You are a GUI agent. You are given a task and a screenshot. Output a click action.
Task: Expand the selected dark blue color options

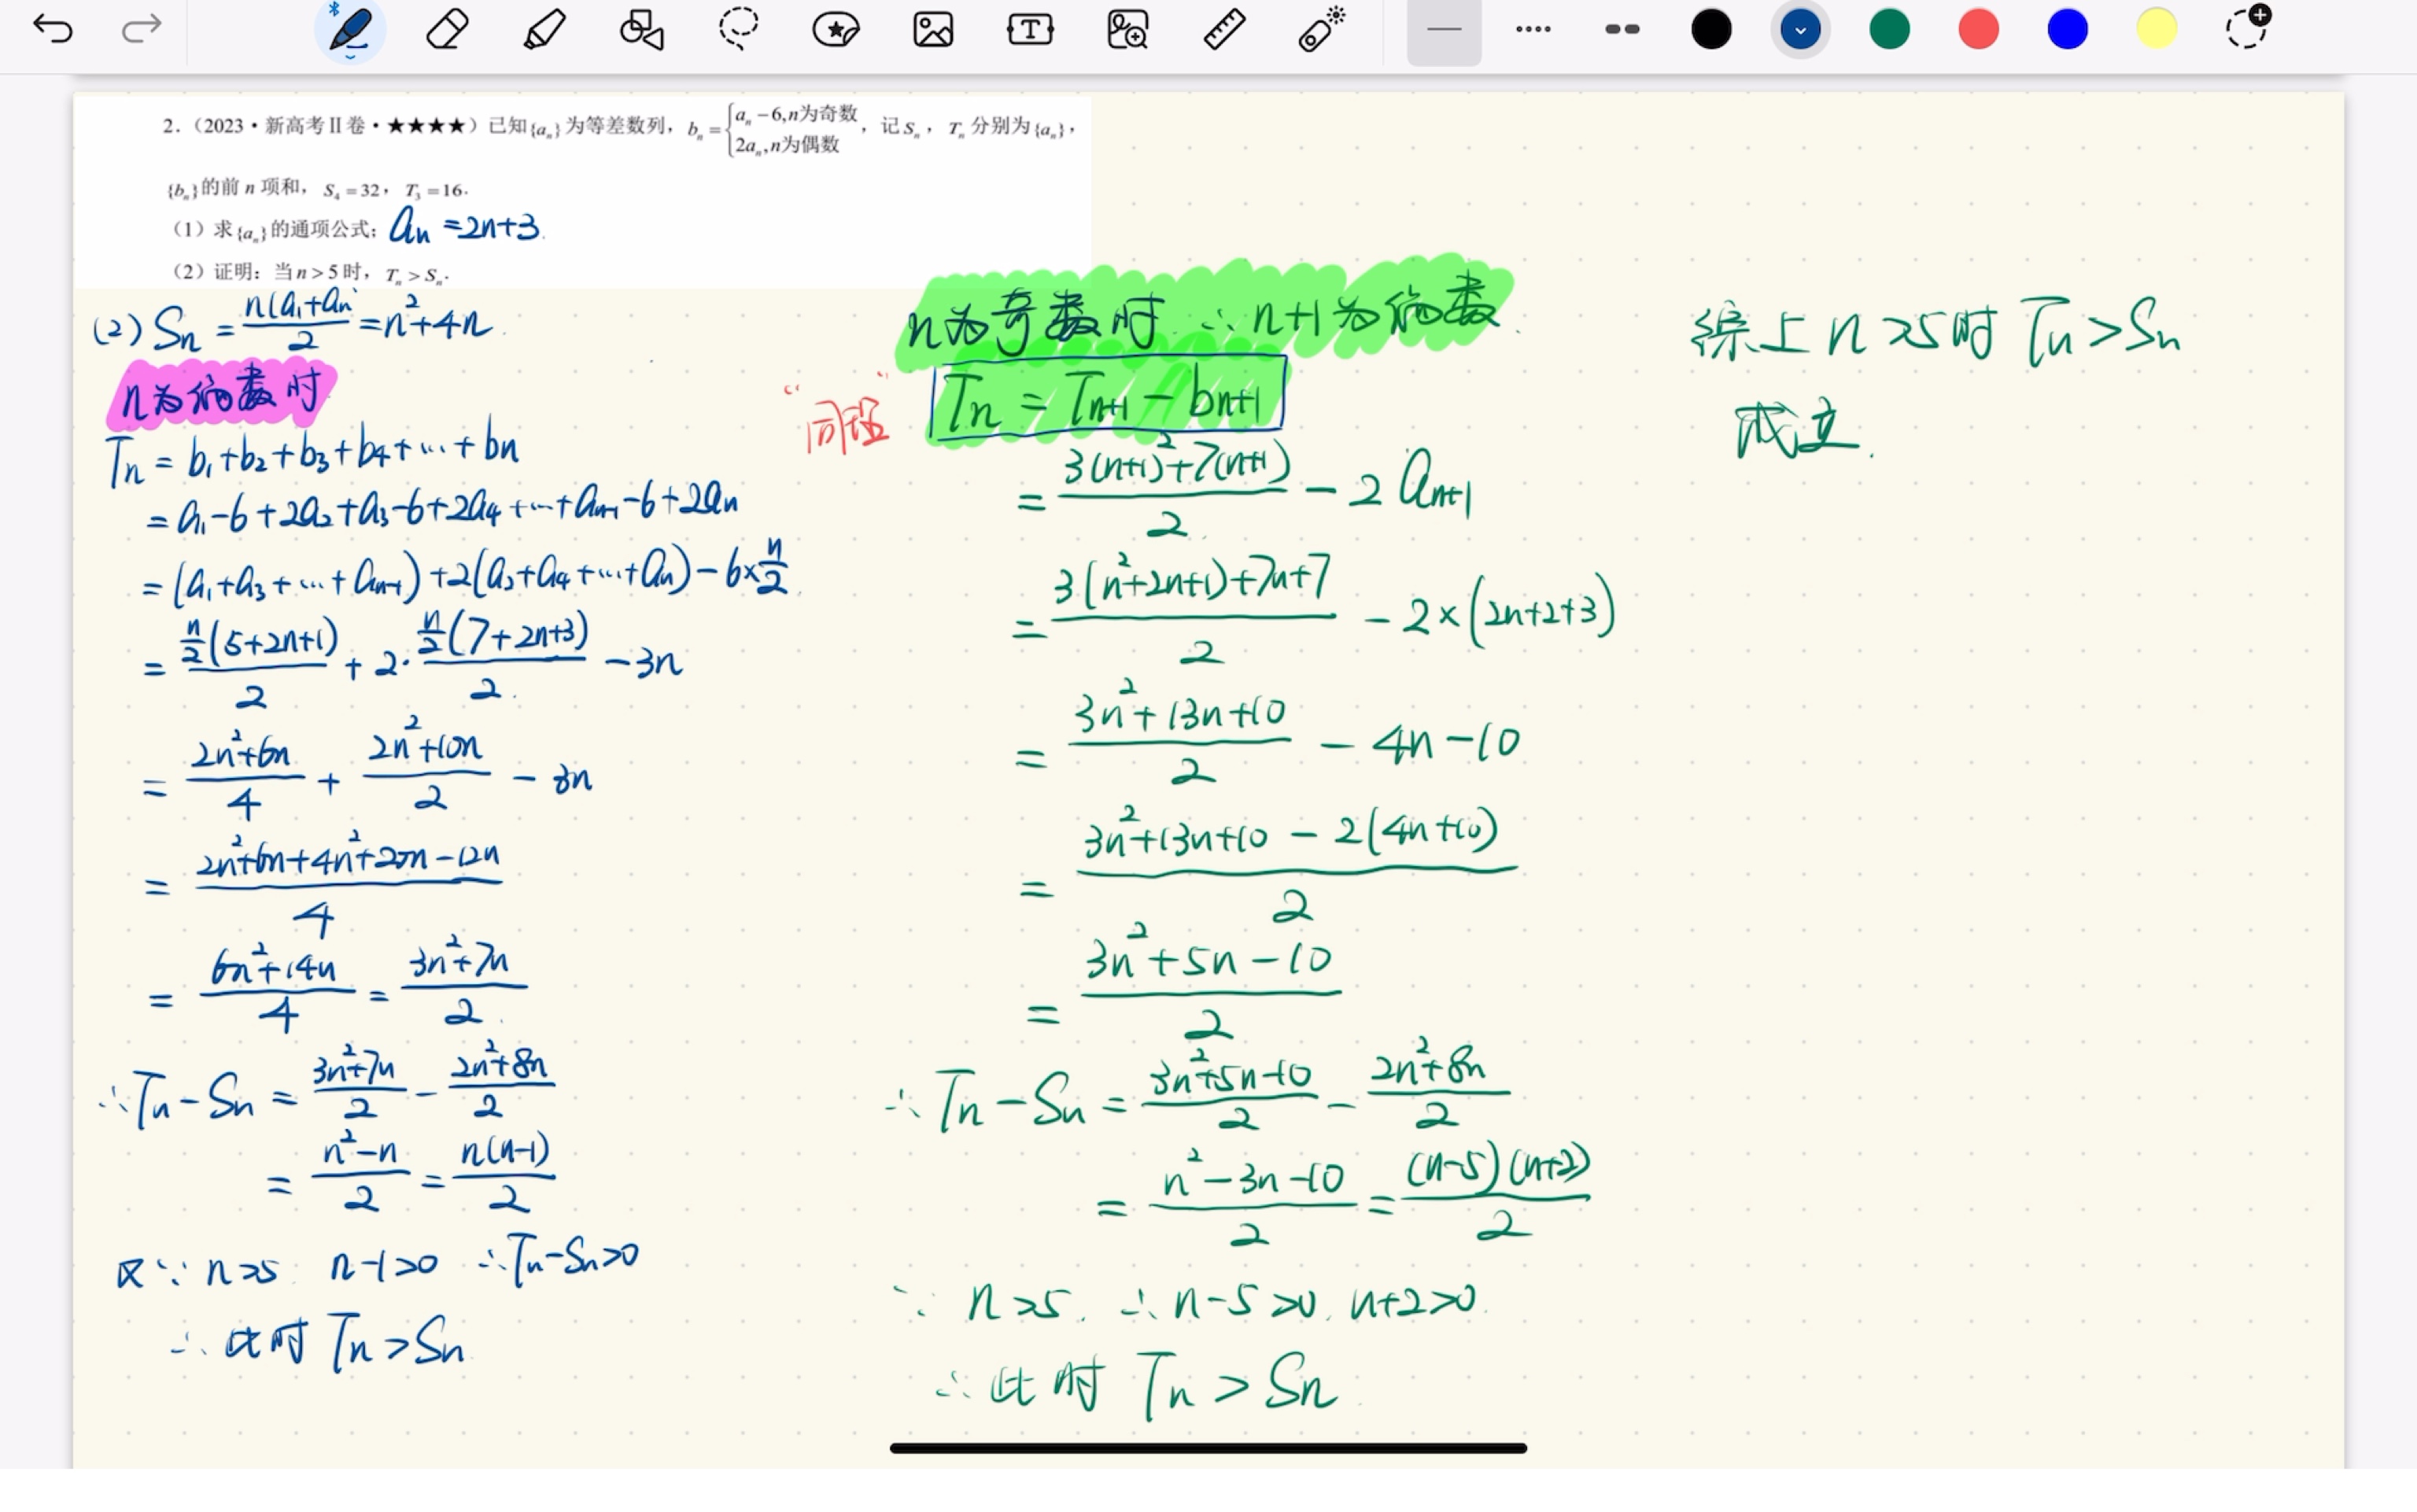pyautogui.click(x=1800, y=29)
